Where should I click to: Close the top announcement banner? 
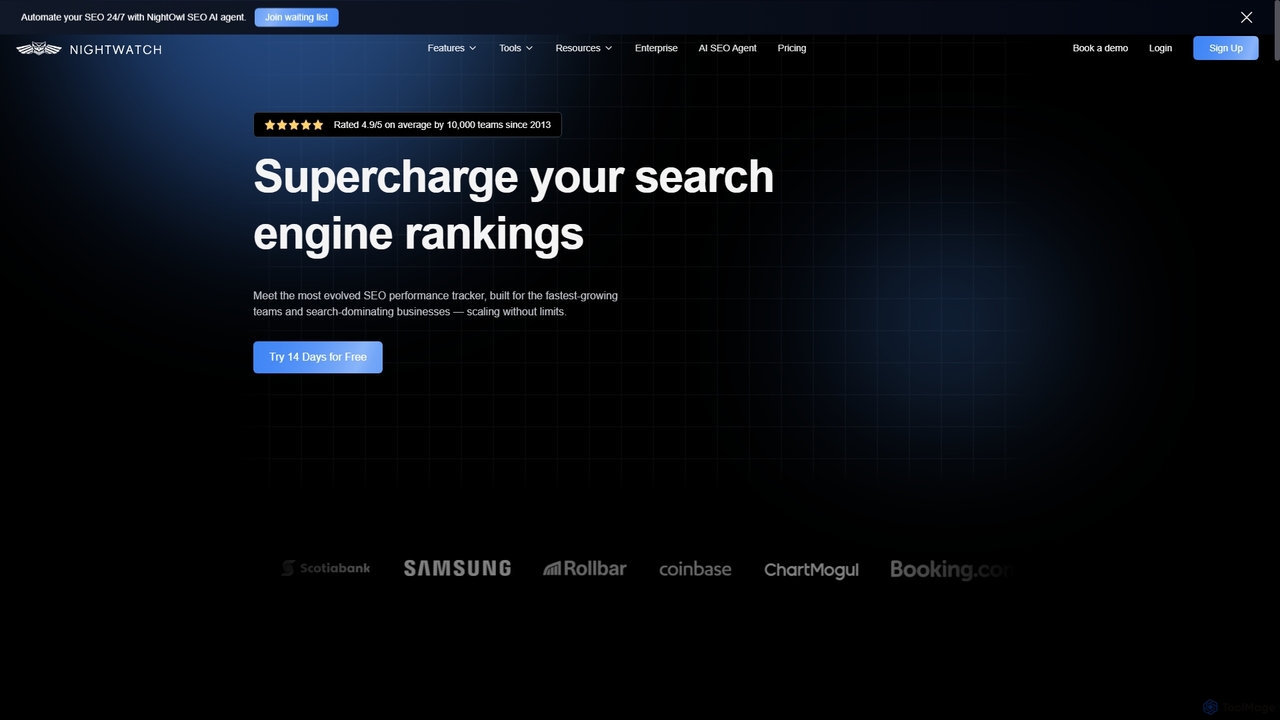(x=1246, y=17)
